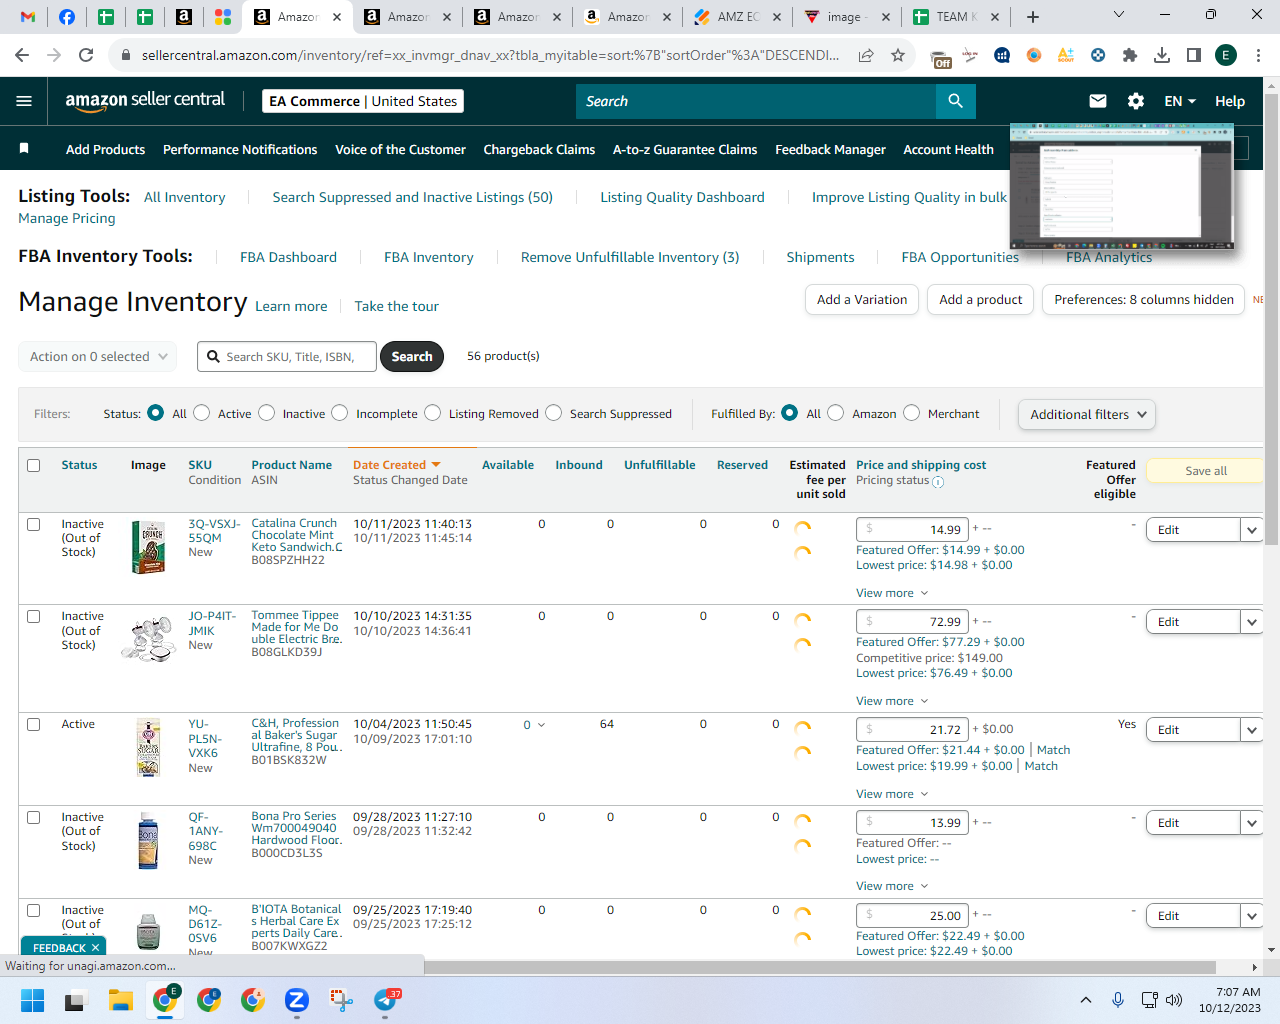Click the Add a Variation button

(x=862, y=300)
